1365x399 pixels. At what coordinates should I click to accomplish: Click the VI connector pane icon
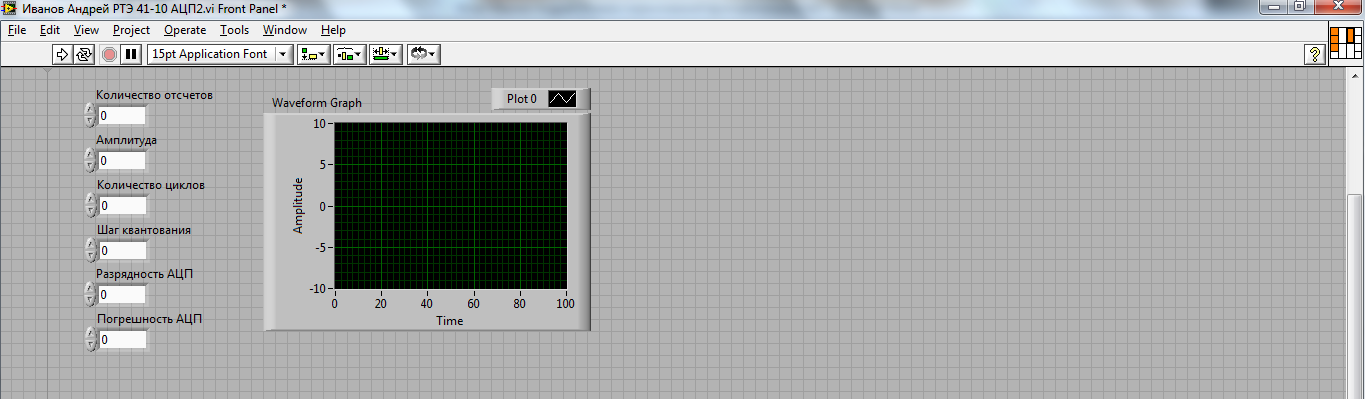click(1346, 44)
